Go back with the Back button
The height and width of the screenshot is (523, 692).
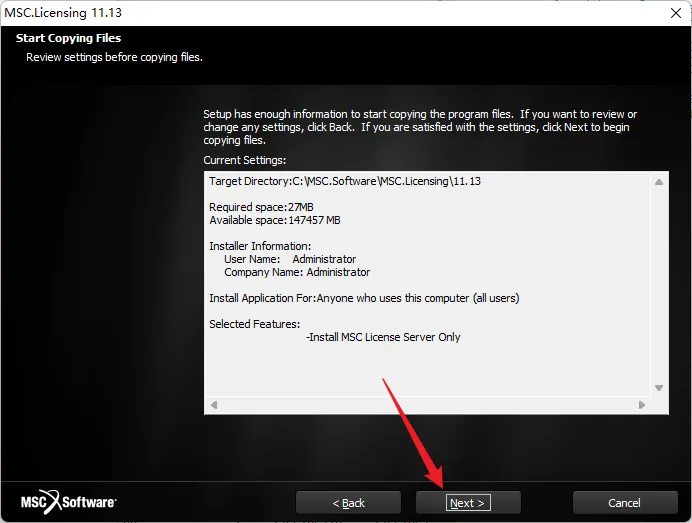click(348, 503)
